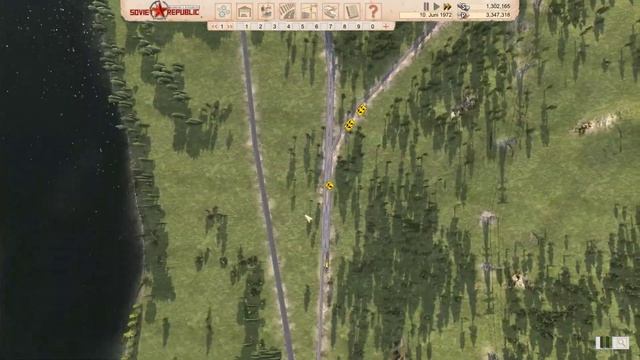Select quick slot 3

tap(274, 27)
